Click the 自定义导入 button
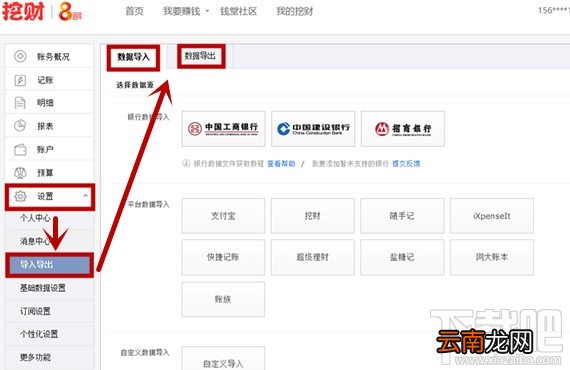570x370 pixels. tap(223, 359)
